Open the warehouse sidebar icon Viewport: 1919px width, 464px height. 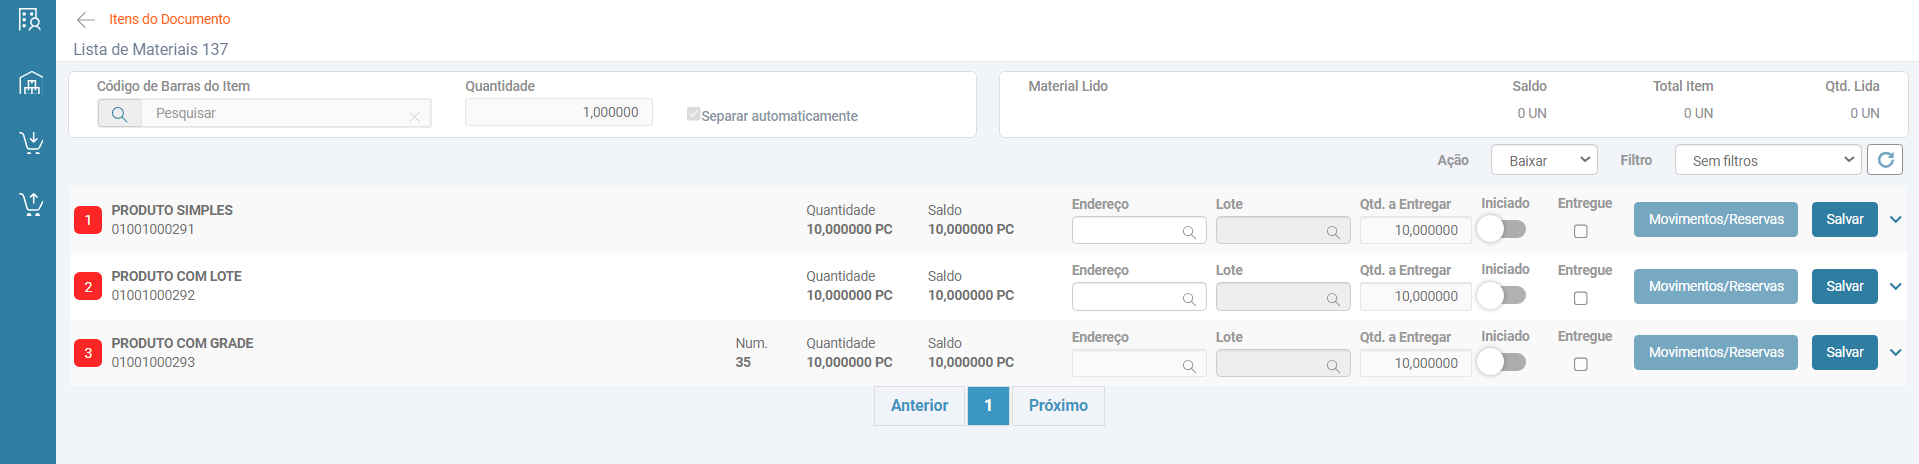pyautogui.click(x=31, y=83)
